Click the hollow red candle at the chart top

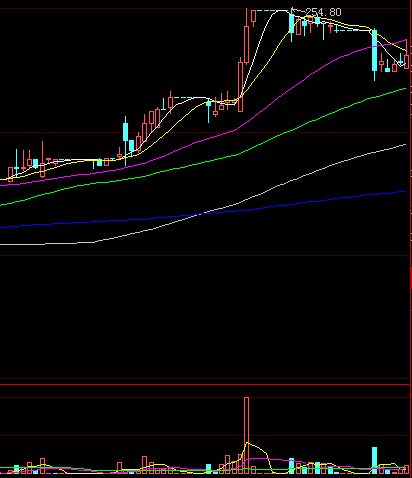pyautogui.click(x=253, y=17)
